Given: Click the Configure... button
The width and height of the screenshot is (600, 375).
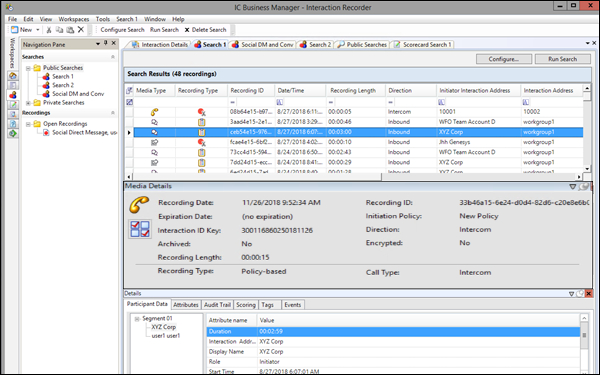Looking at the screenshot, I should pos(504,59).
